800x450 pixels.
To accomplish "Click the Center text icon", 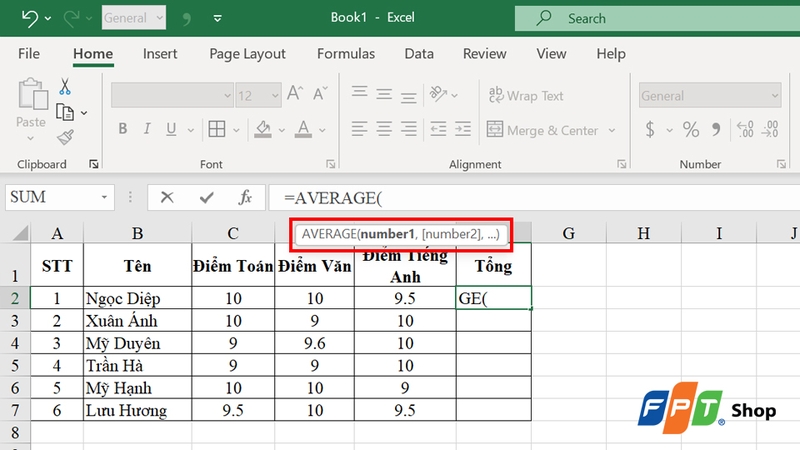I will 384,129.
